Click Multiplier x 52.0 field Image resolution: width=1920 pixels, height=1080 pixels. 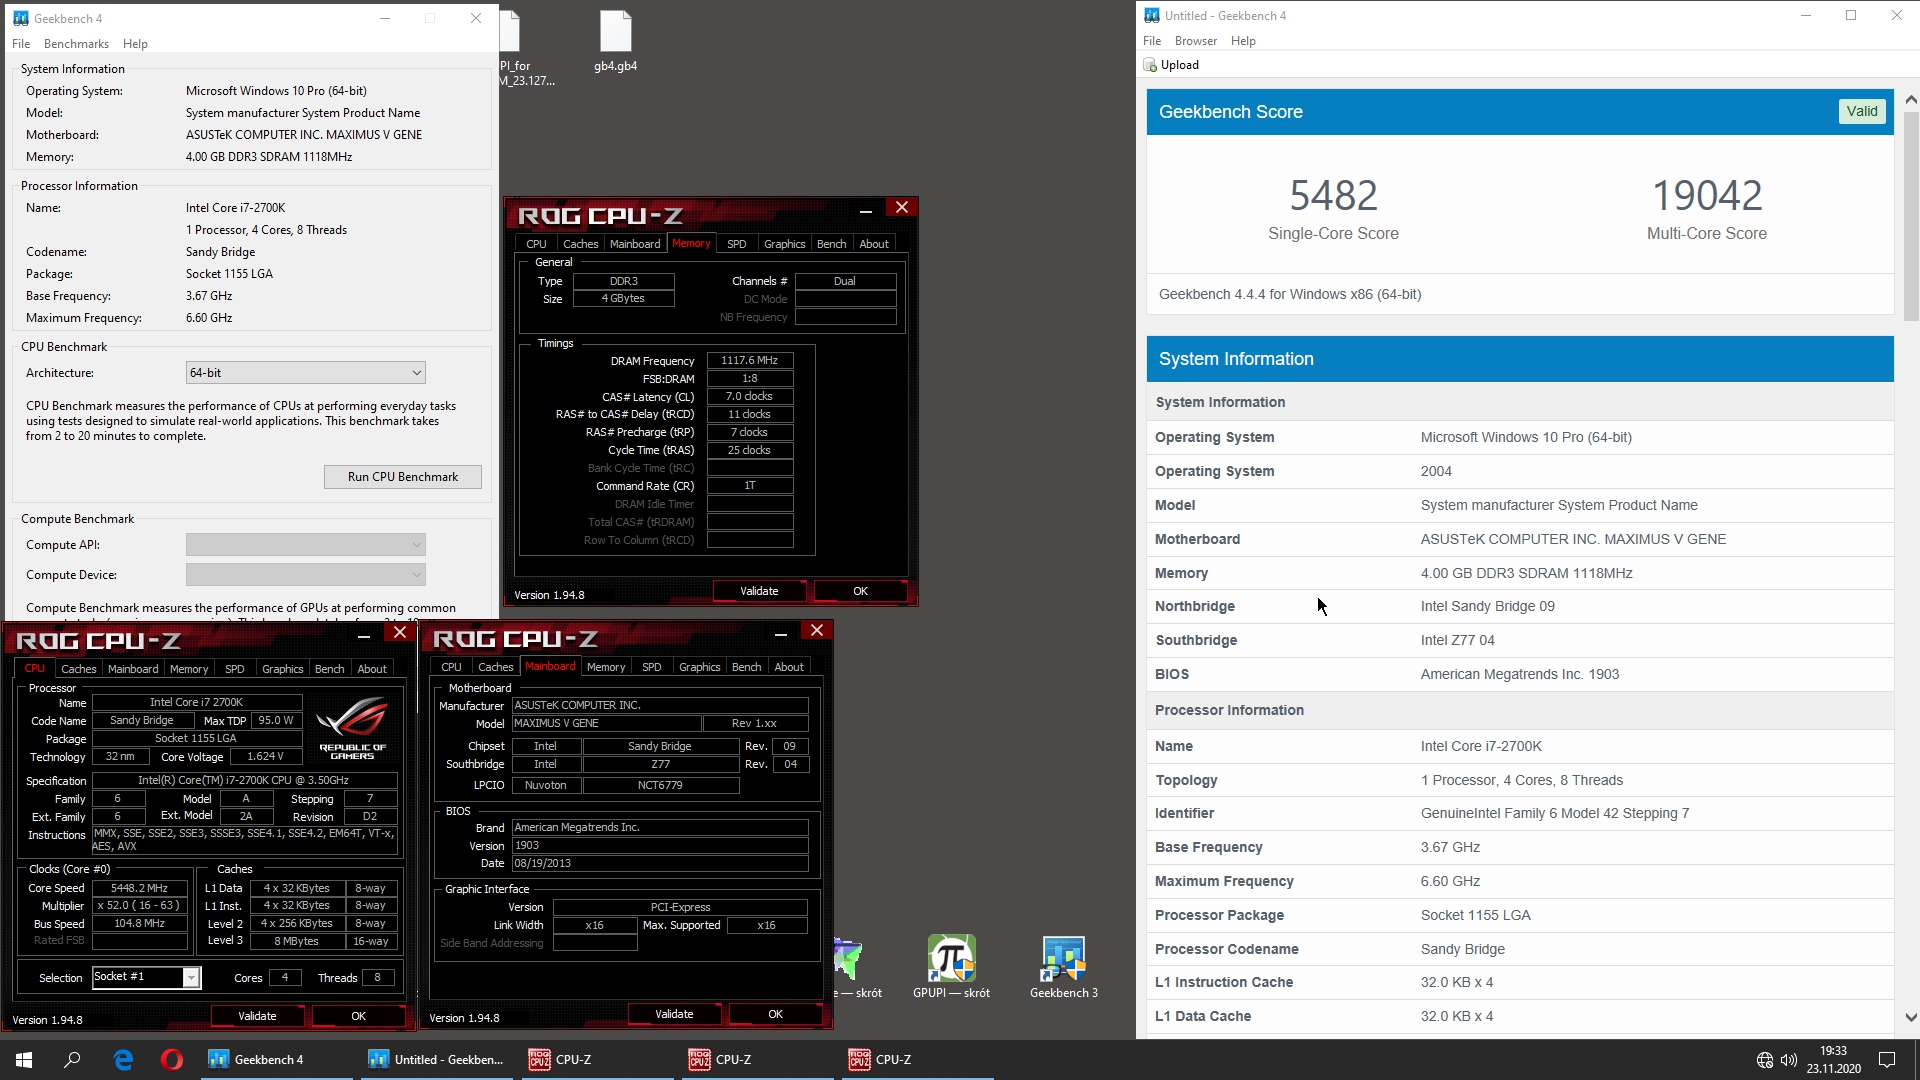click(x=140, y=906)
